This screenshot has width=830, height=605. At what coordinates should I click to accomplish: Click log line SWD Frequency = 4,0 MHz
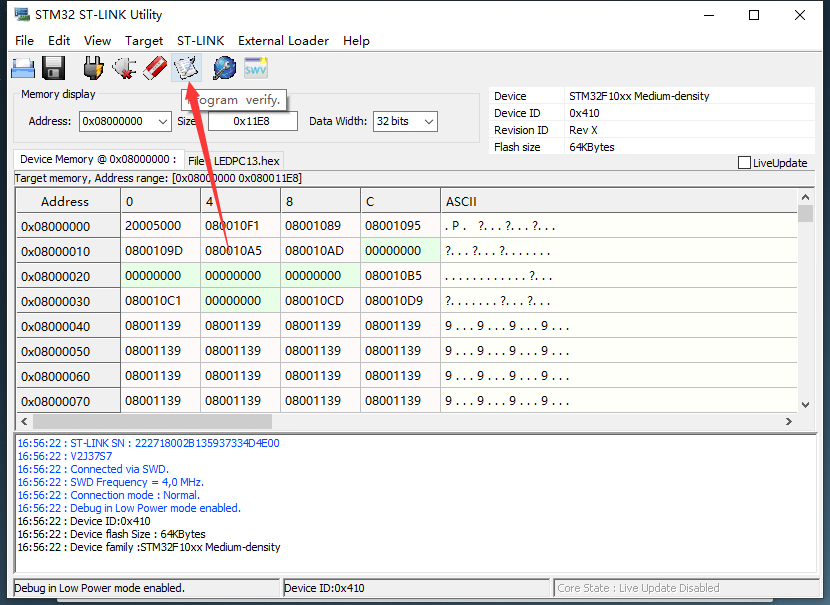pyautogui.click(x=111, y=482)
